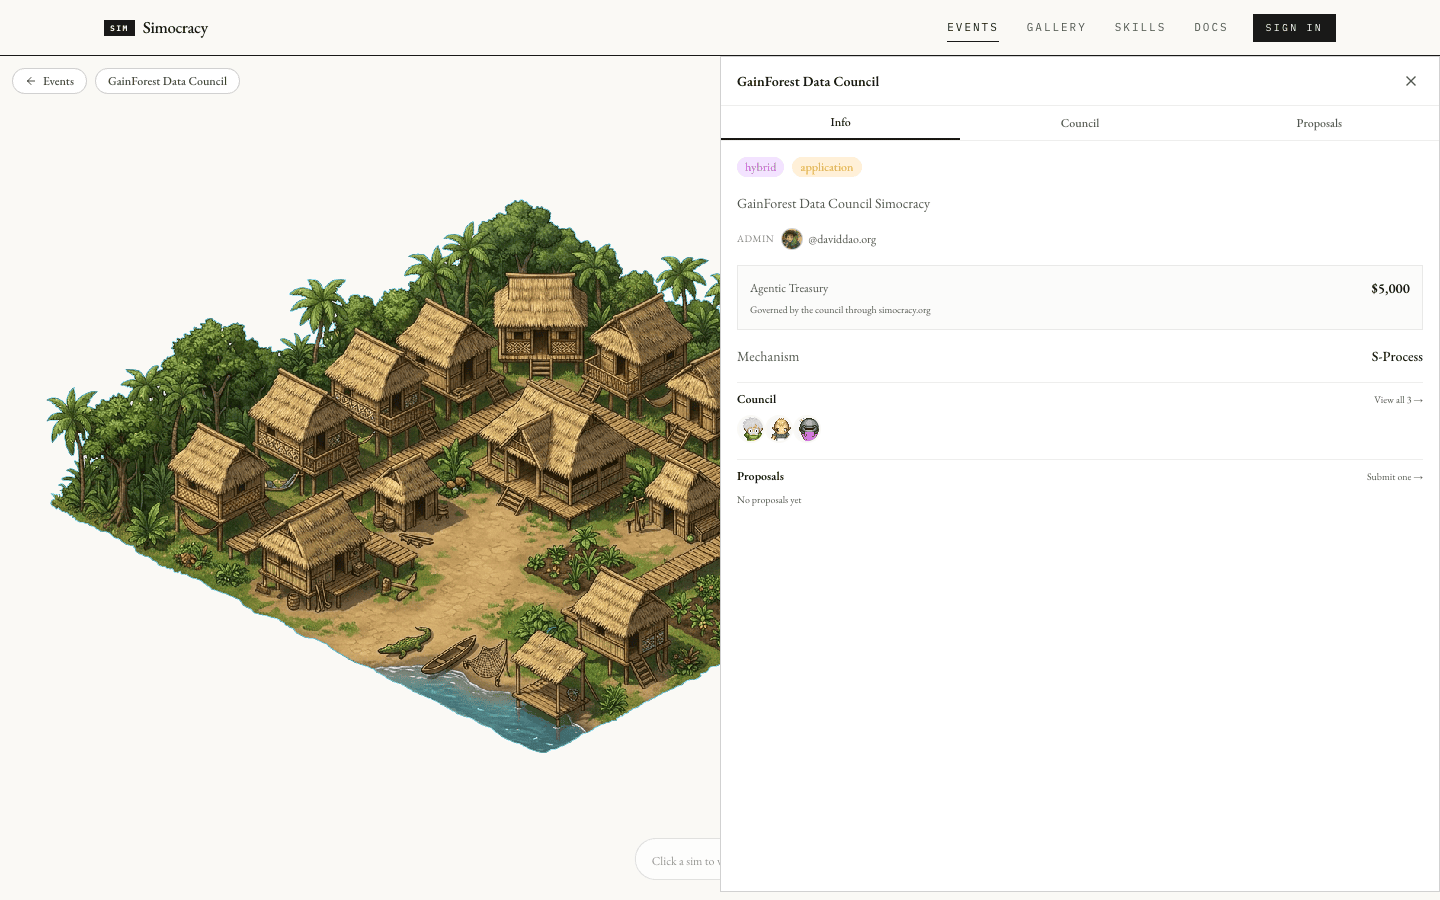Close the GainForest Data Council panel
Screen dimensions: 1440x900
tap(1411, 81)
